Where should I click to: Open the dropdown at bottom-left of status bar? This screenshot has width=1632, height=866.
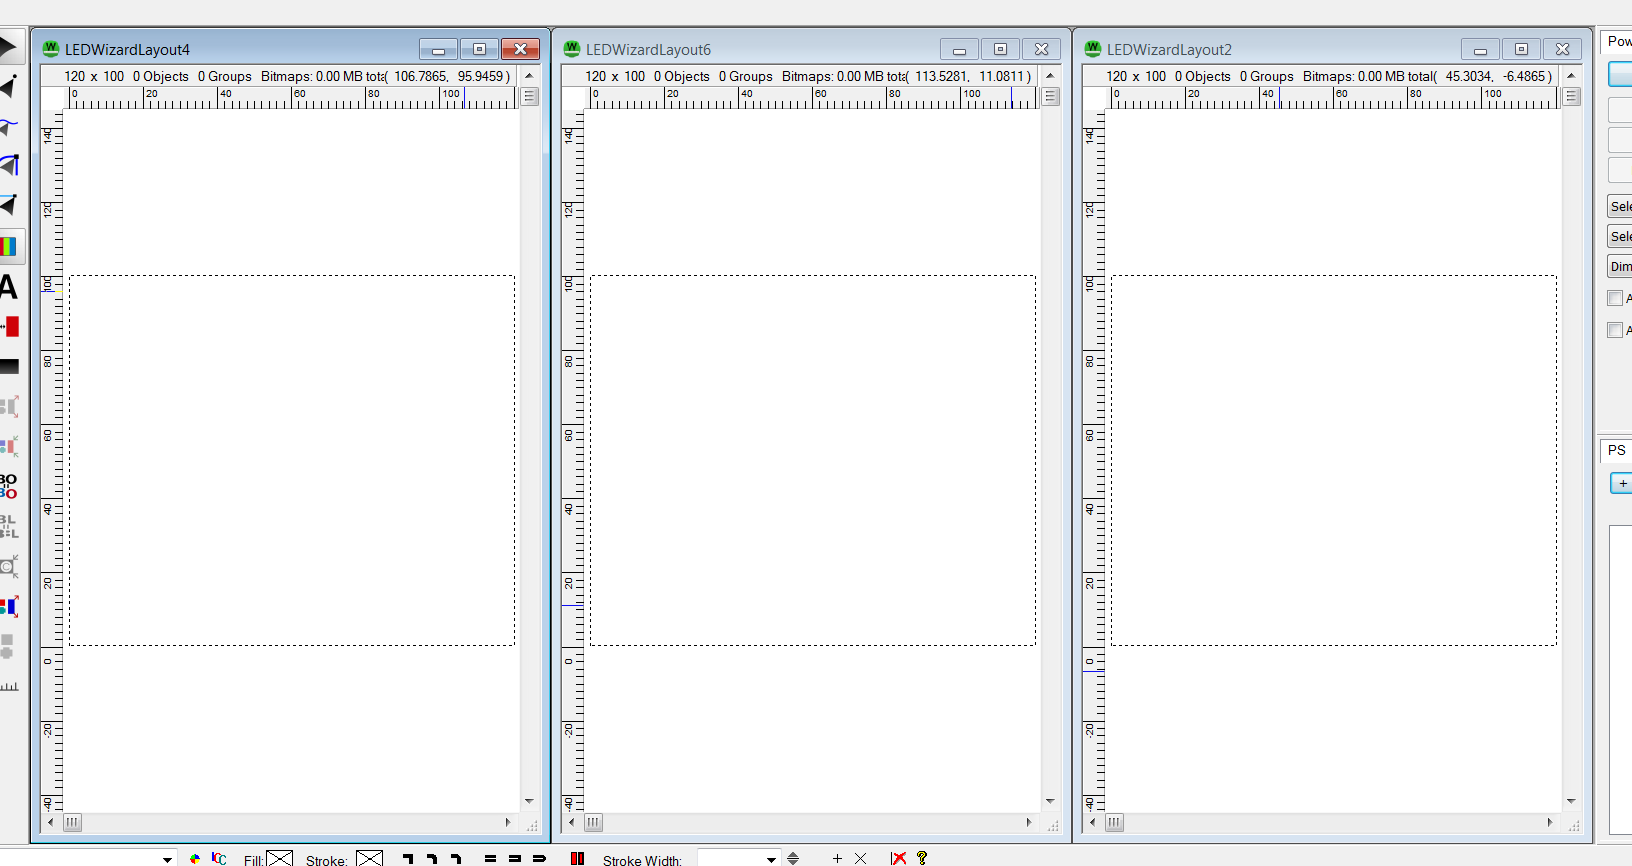point(167,859)
